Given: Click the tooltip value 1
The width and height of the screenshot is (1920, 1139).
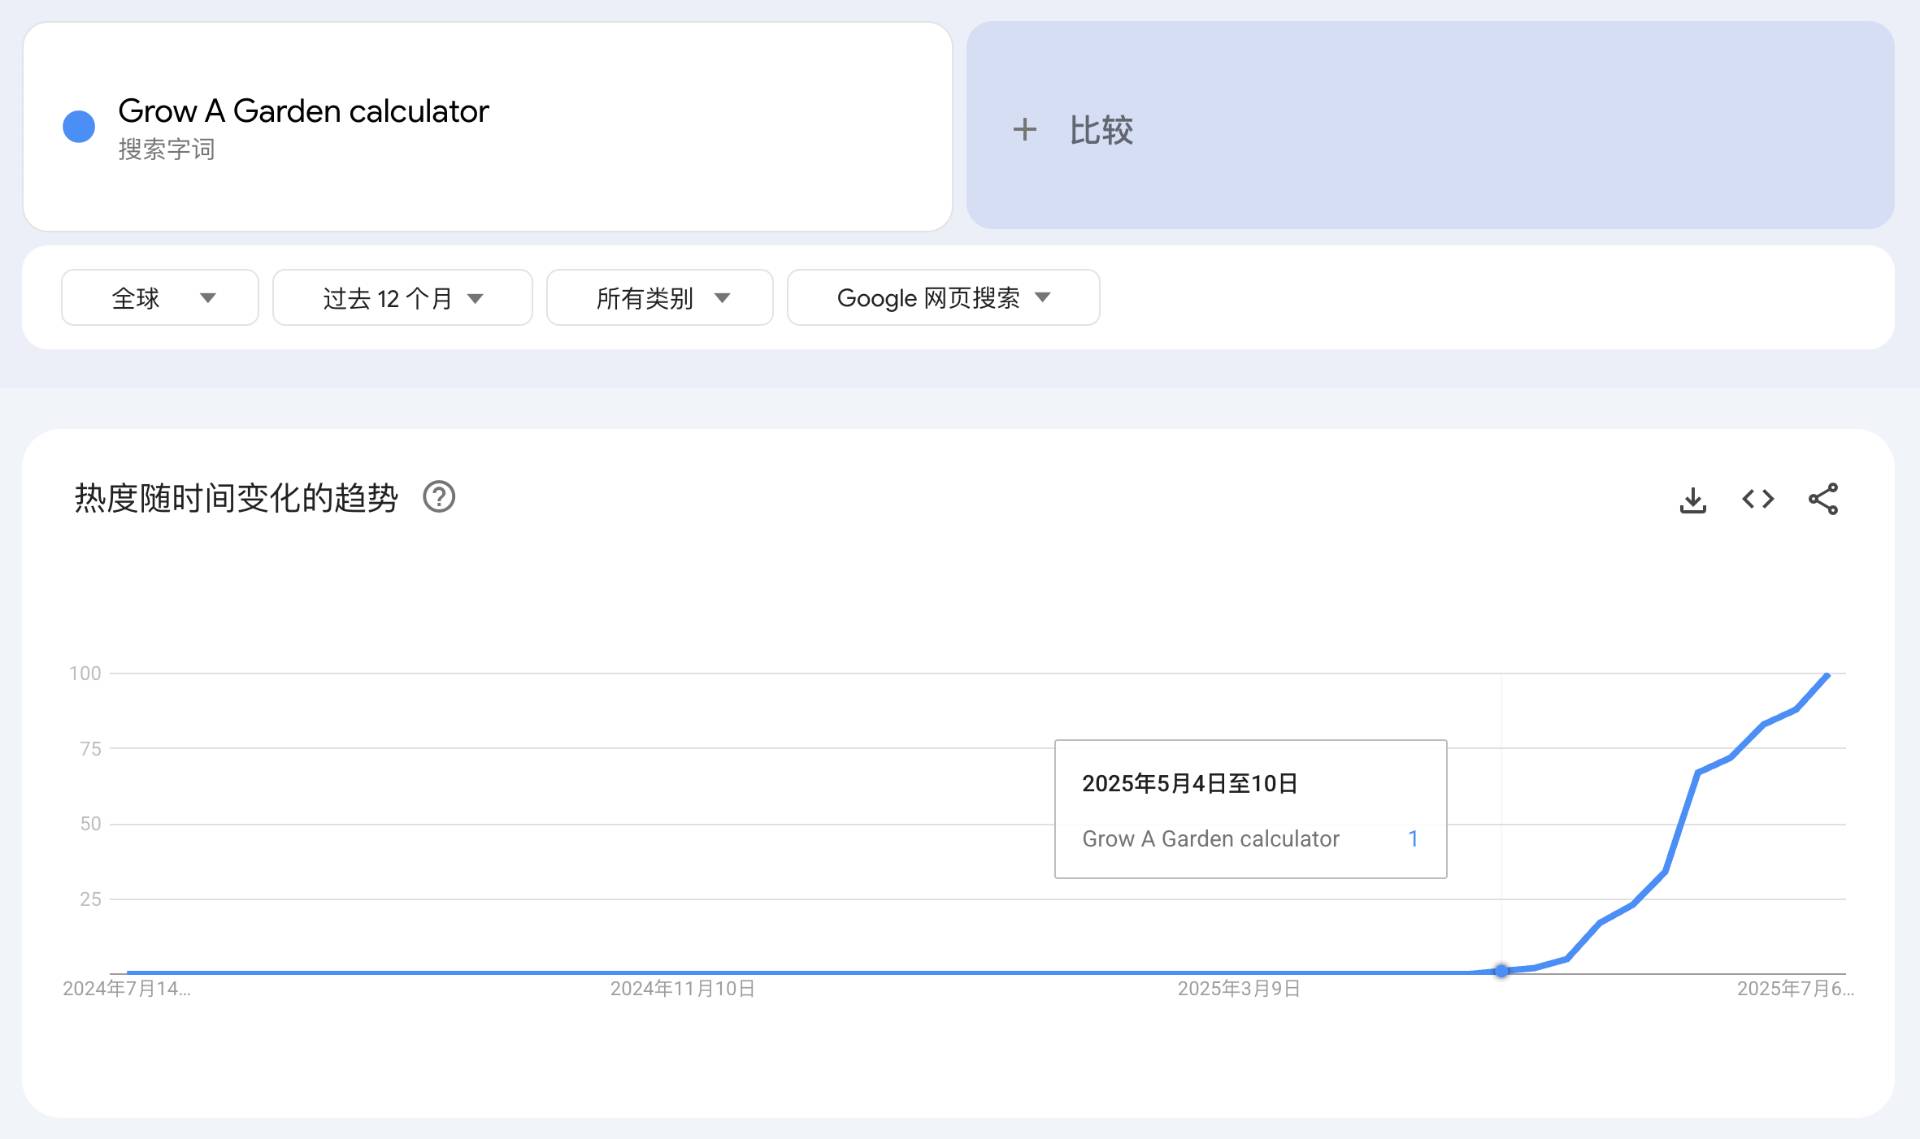Looking at the screenshot, I should point(1413,839).
